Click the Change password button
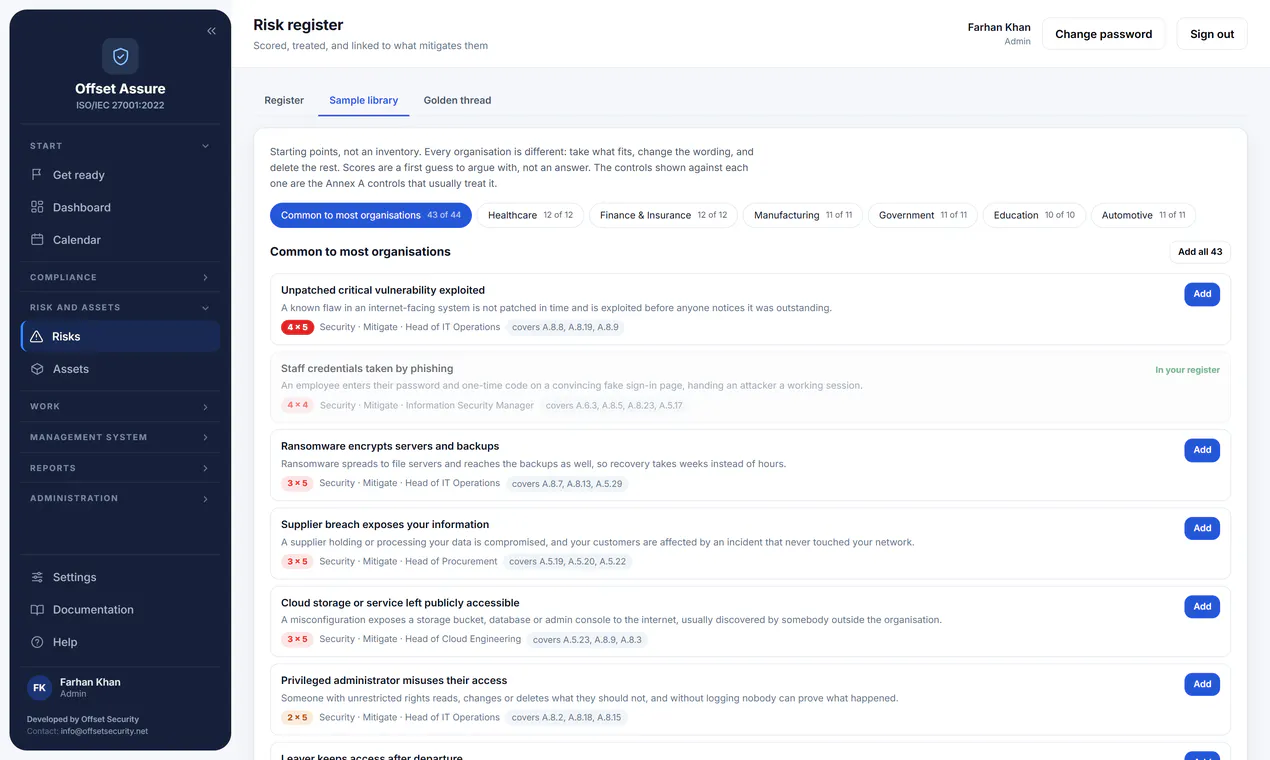 [1103, 34]
